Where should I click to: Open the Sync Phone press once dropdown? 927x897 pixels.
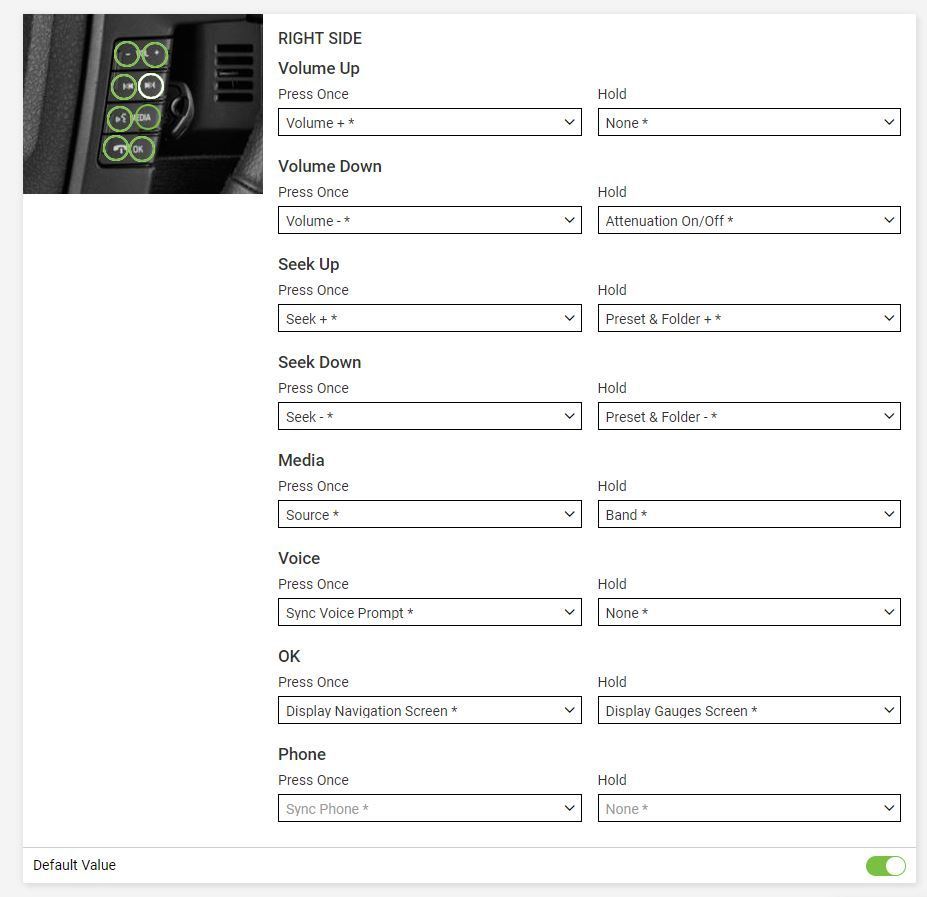point(429,808)
